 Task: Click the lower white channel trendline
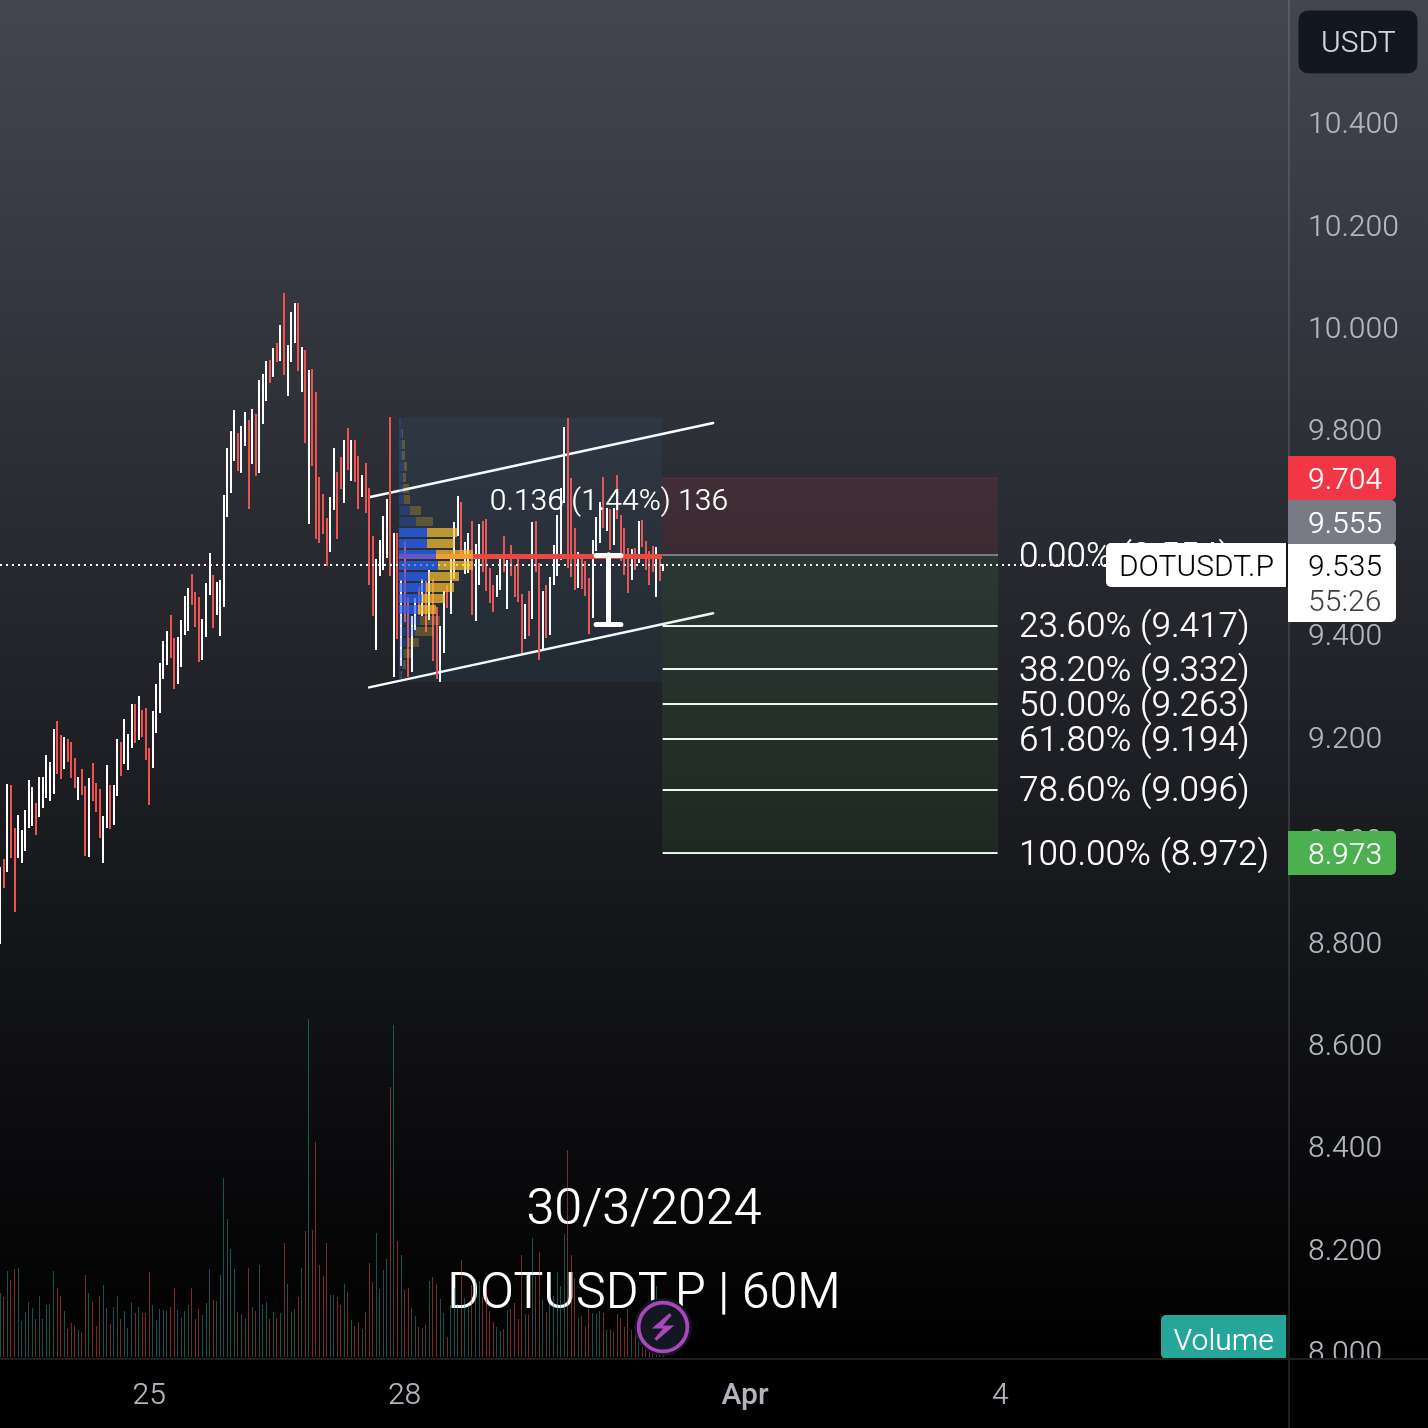click(x=541, y=650)
